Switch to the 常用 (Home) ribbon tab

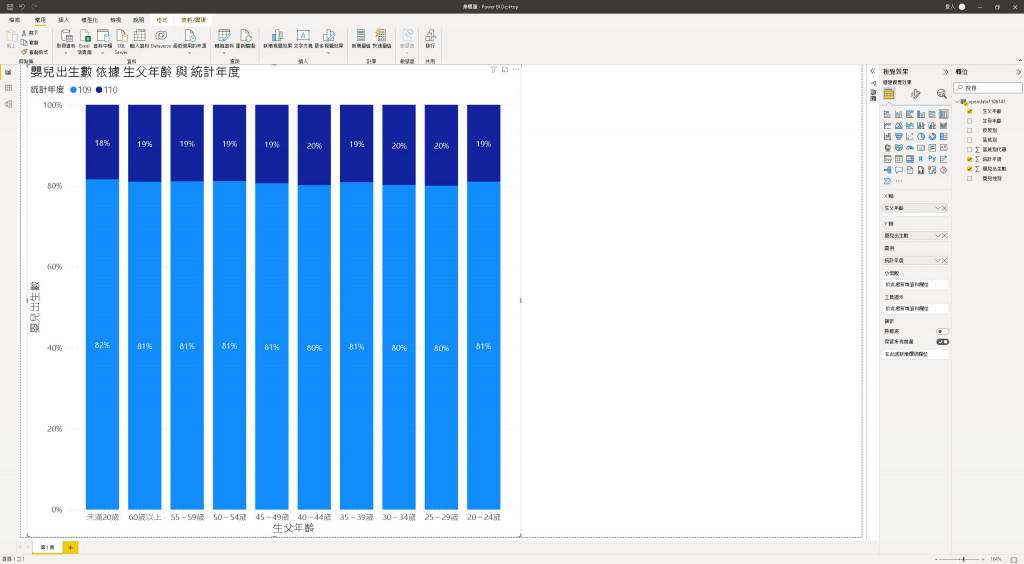click(40, 20)
